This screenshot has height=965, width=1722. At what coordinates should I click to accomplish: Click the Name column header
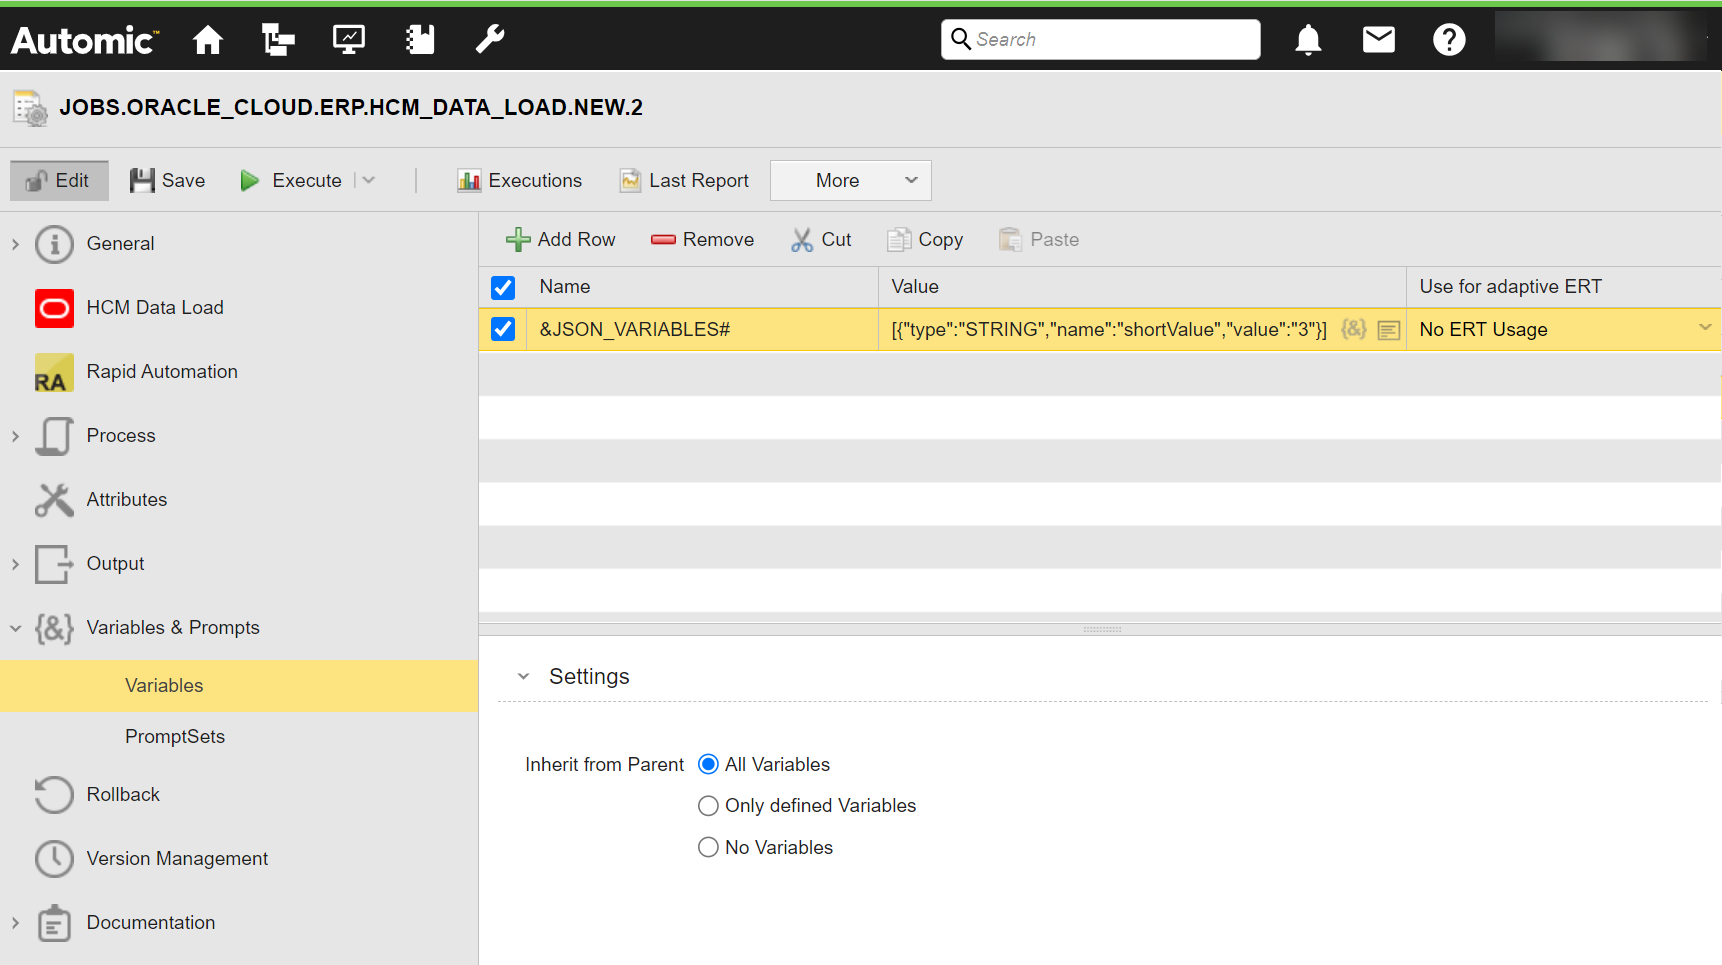click(702, 287)
